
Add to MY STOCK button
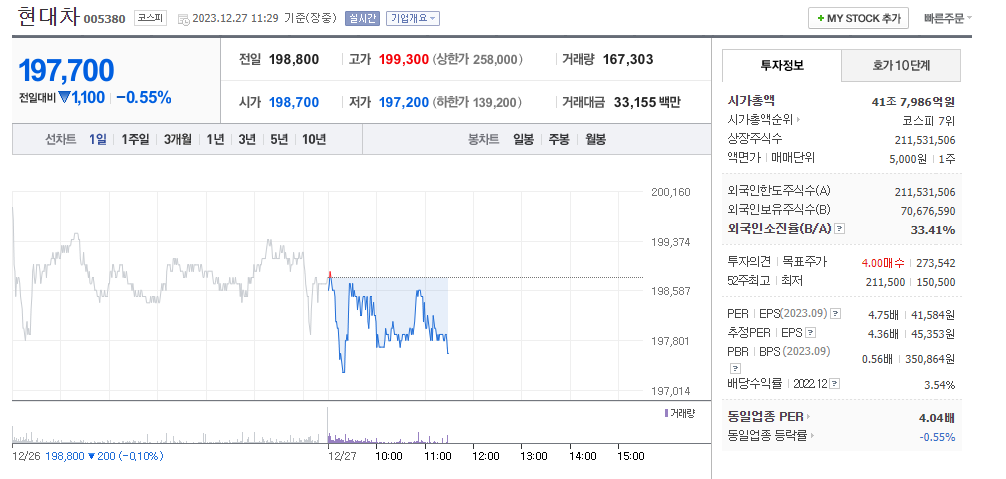[x=858, y=19]
